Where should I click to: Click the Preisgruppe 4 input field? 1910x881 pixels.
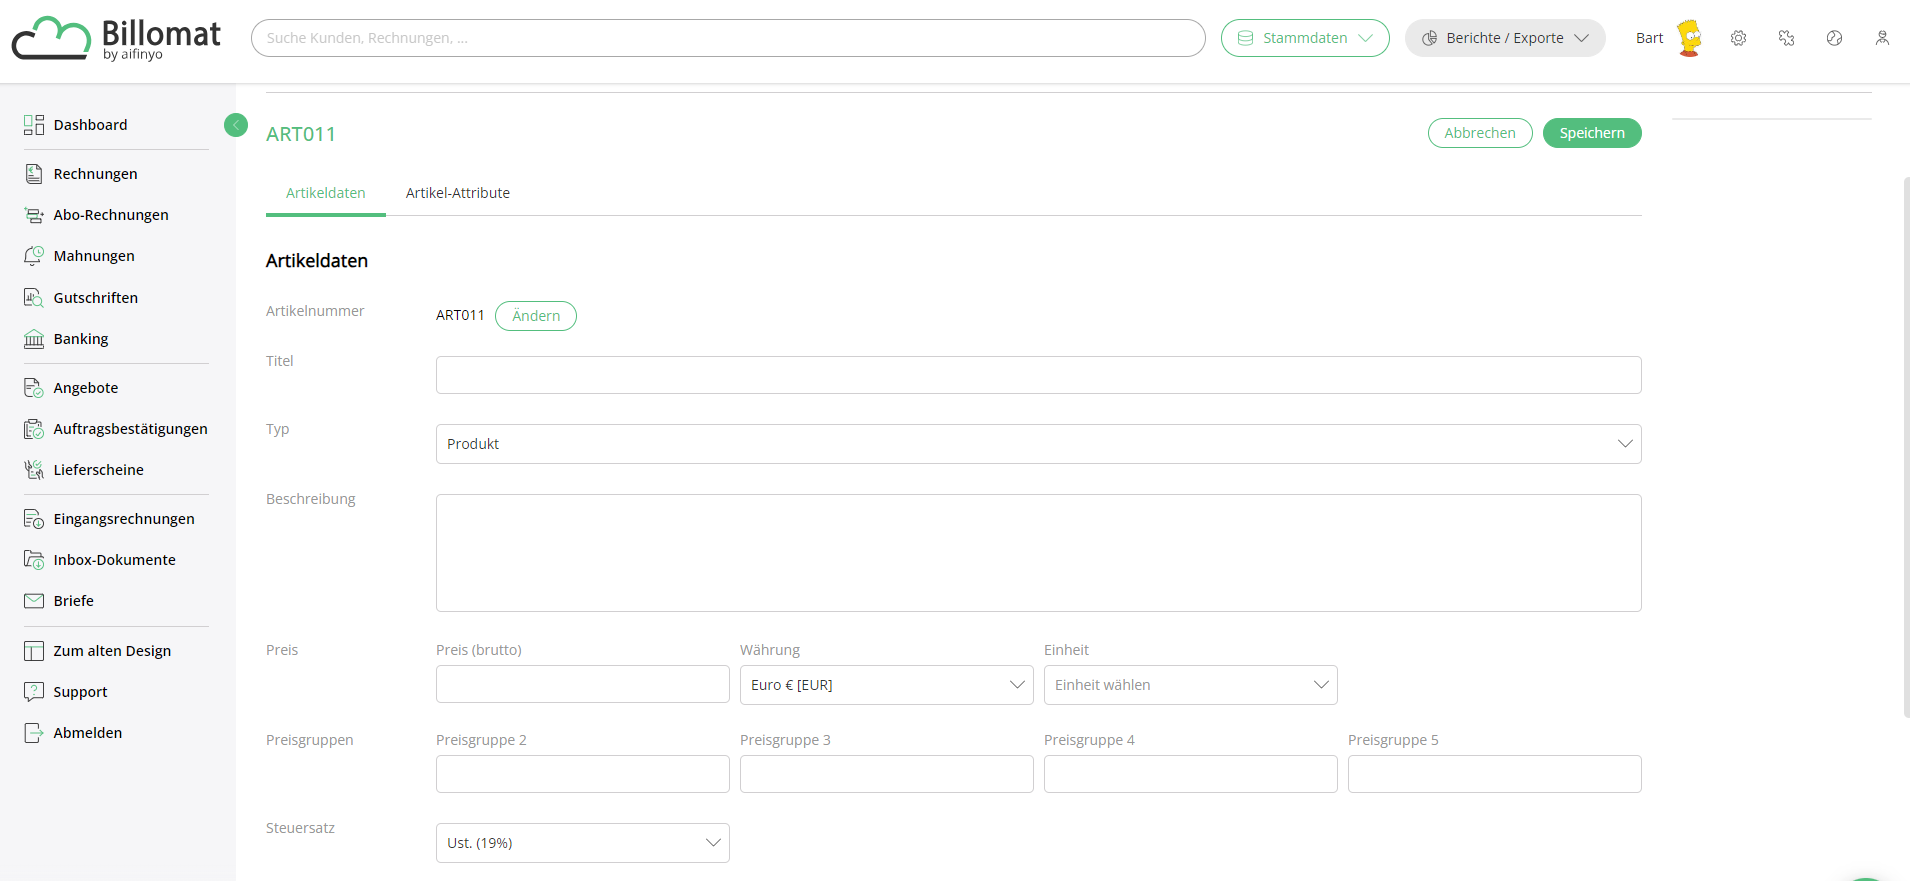coord(1190,774)
